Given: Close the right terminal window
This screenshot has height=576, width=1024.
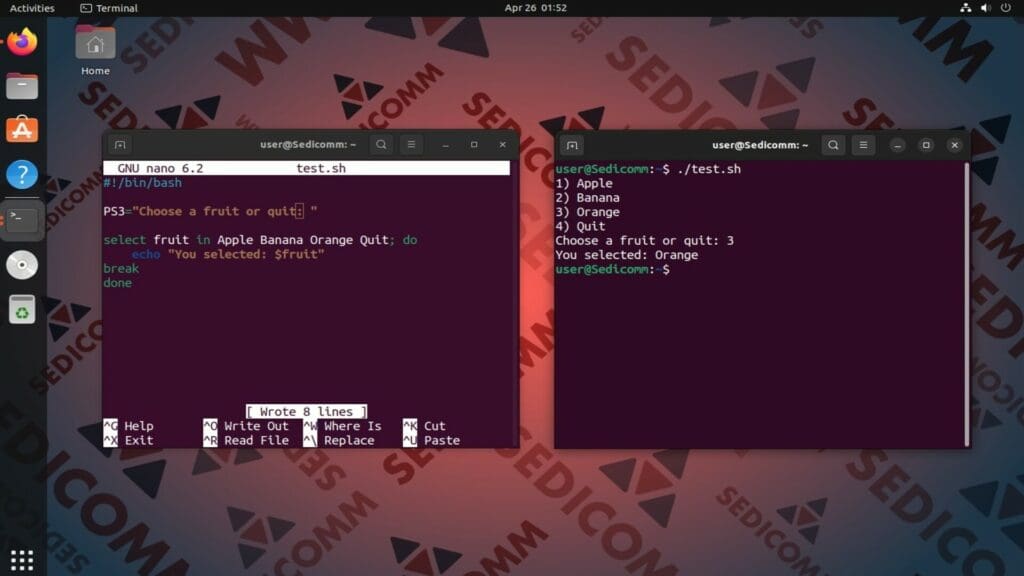Looking at the screenshot, I should pyautogui.click(x=955, y=145).
